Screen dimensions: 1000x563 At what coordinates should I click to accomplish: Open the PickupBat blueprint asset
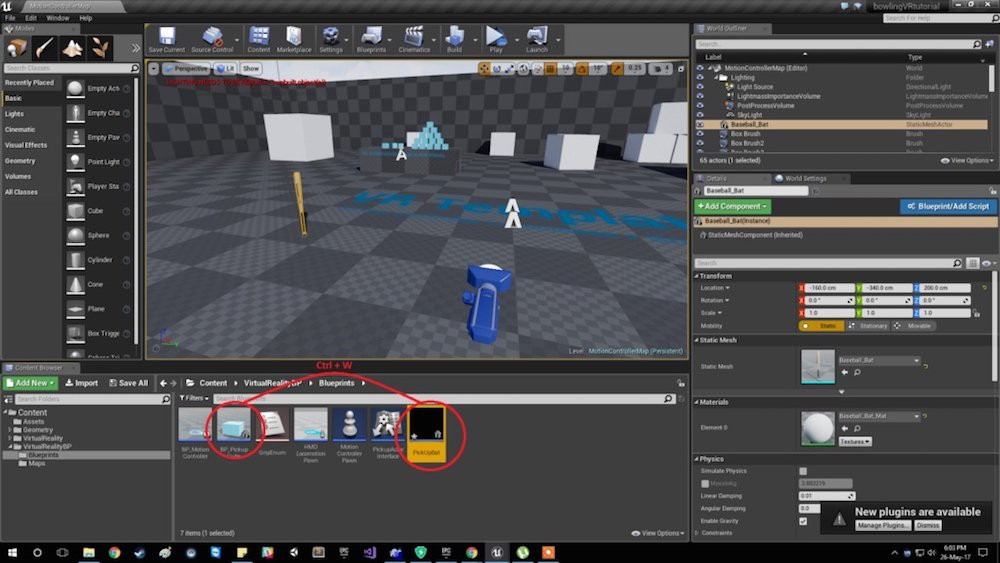click(x=426, y=434)
